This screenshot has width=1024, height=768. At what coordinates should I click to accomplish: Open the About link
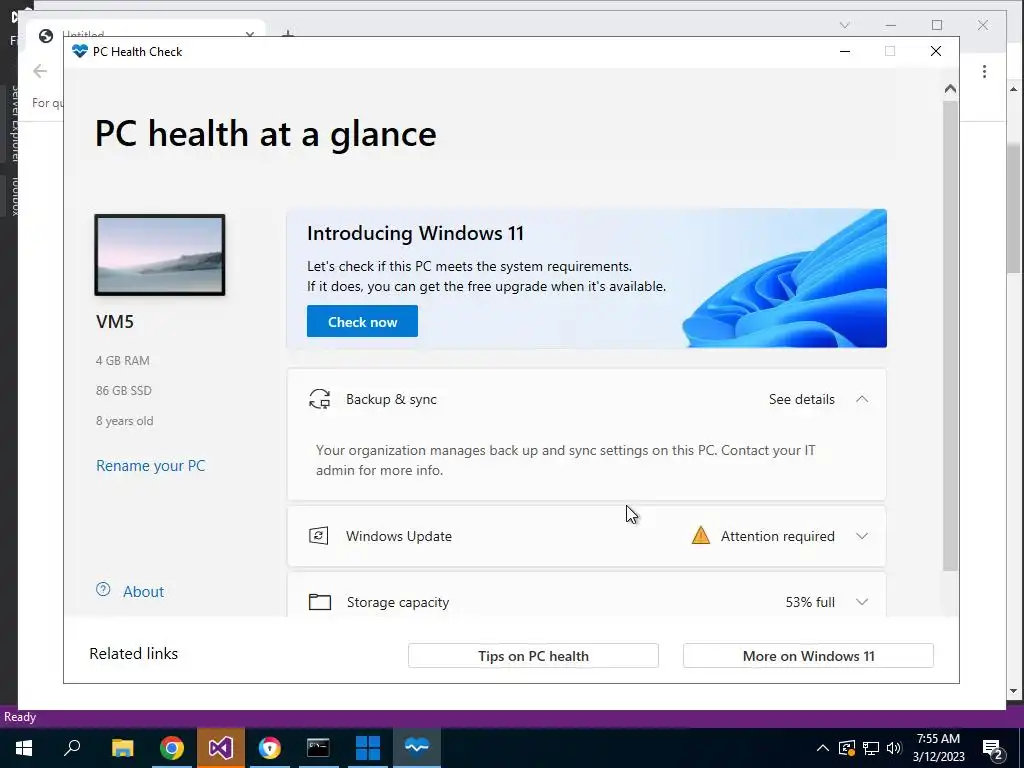point(144,592)
